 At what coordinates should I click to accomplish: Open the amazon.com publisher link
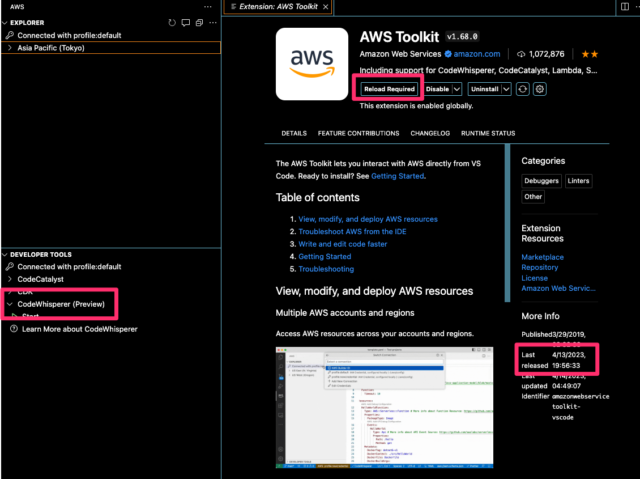click(477, 54)
